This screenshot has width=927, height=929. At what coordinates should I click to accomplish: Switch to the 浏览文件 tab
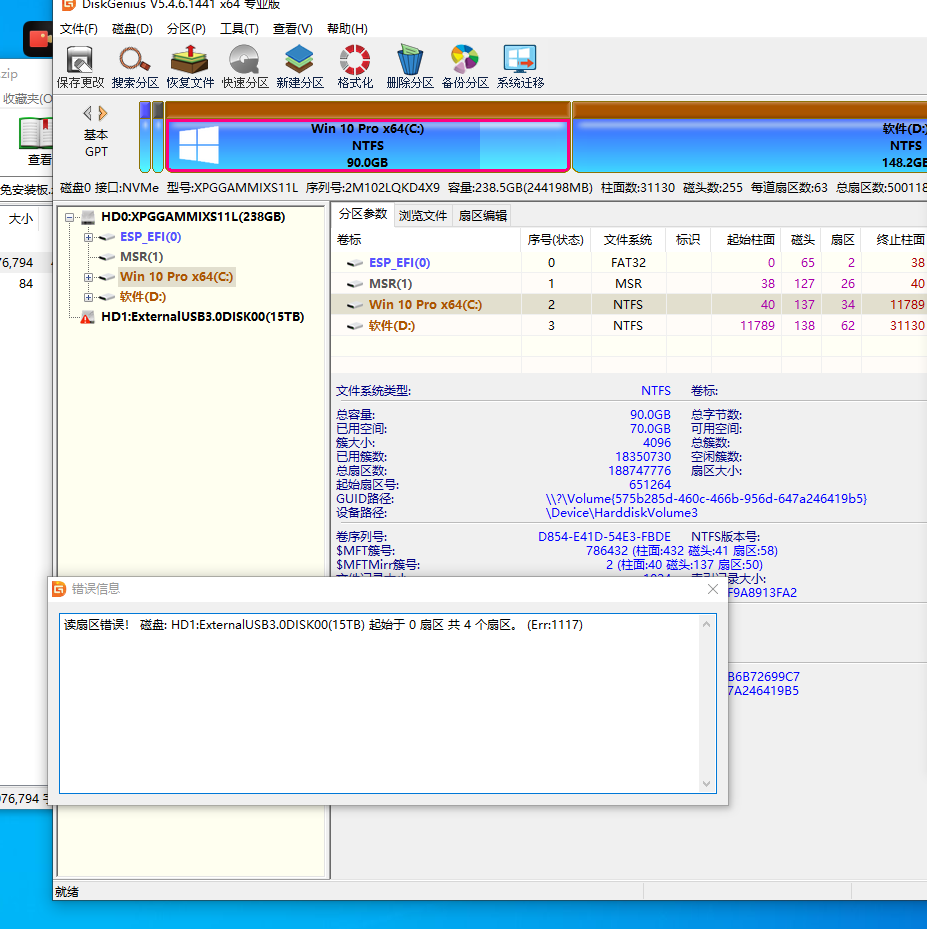pos(423,215)
